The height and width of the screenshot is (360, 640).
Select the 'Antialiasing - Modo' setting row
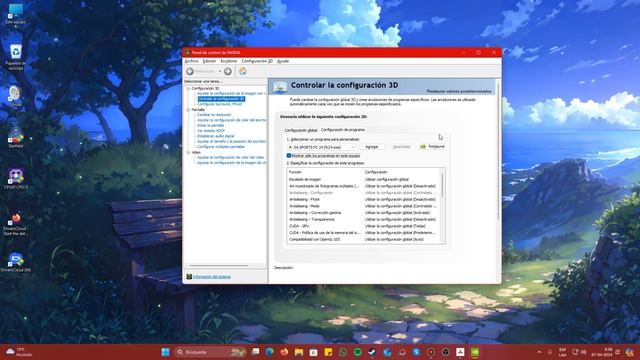coord(363,206)
